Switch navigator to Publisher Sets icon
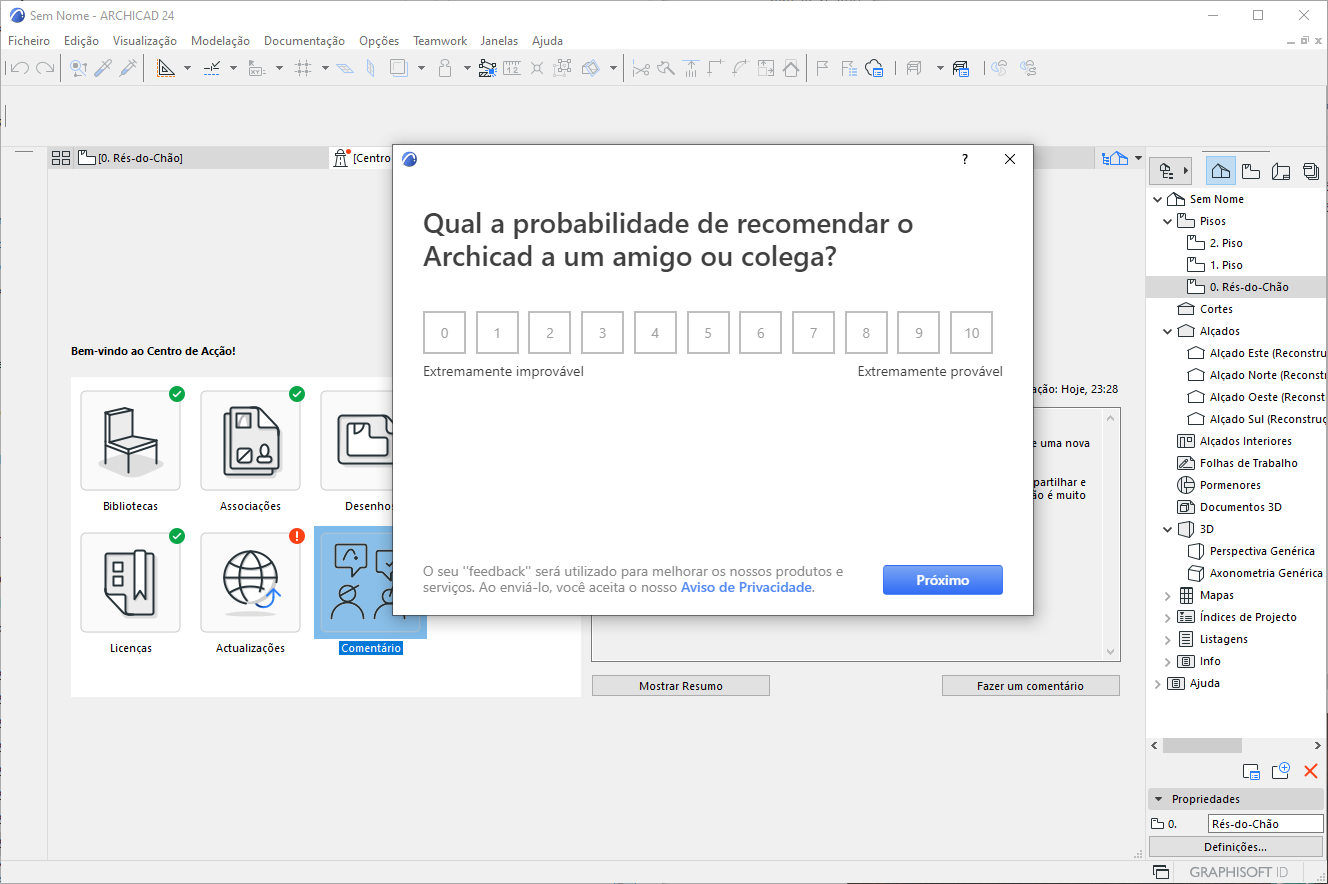Screen dimensions: 1328x884 point(1311,170)
